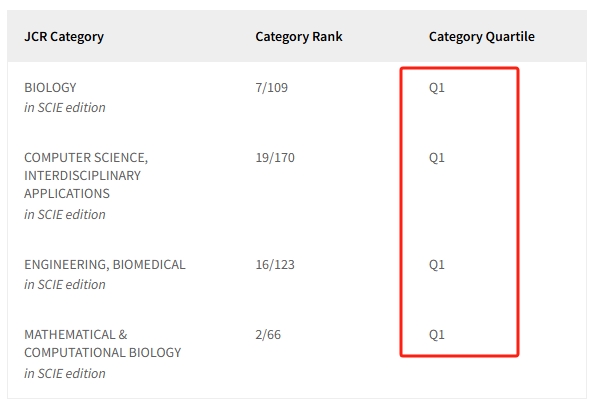596x405 pixels.
Task: Click the COMPUTER SCIENCE, INTERDISCIPLINARY APPLICATIONS category
Action: click(x=86, y=176)
